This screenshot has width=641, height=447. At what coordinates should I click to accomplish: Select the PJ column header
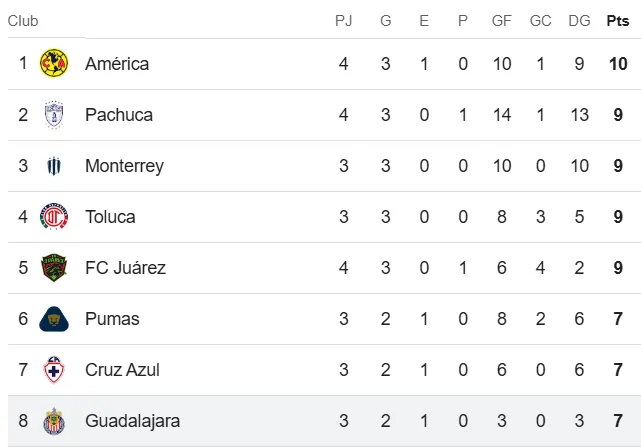tap(343, 20)
